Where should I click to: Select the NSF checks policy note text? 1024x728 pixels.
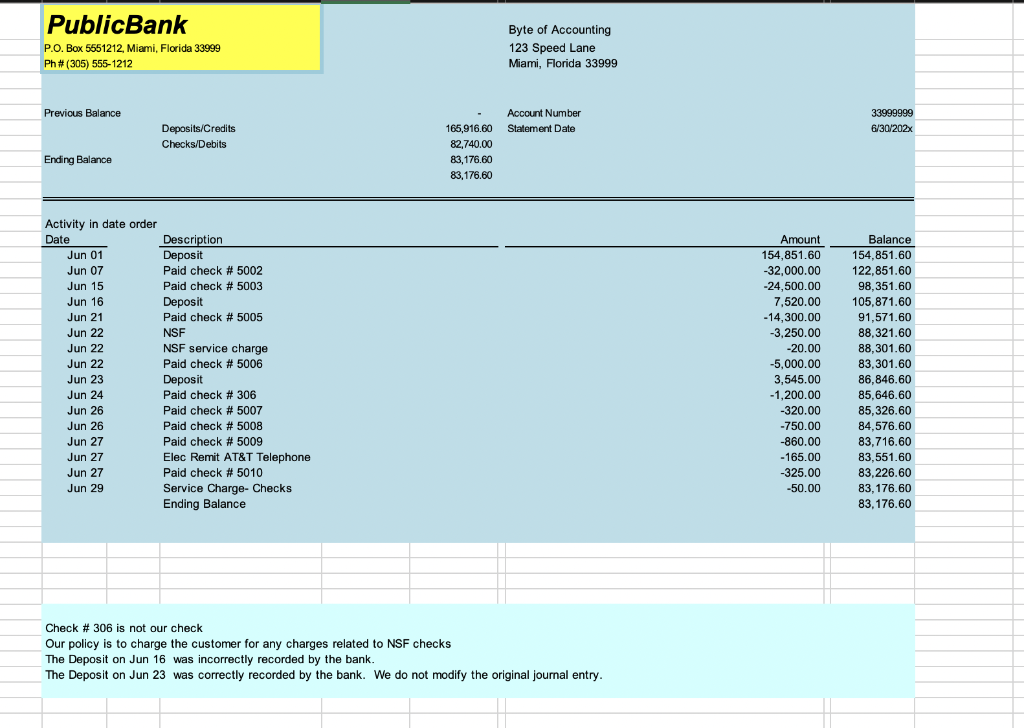(x=244, y=644)
